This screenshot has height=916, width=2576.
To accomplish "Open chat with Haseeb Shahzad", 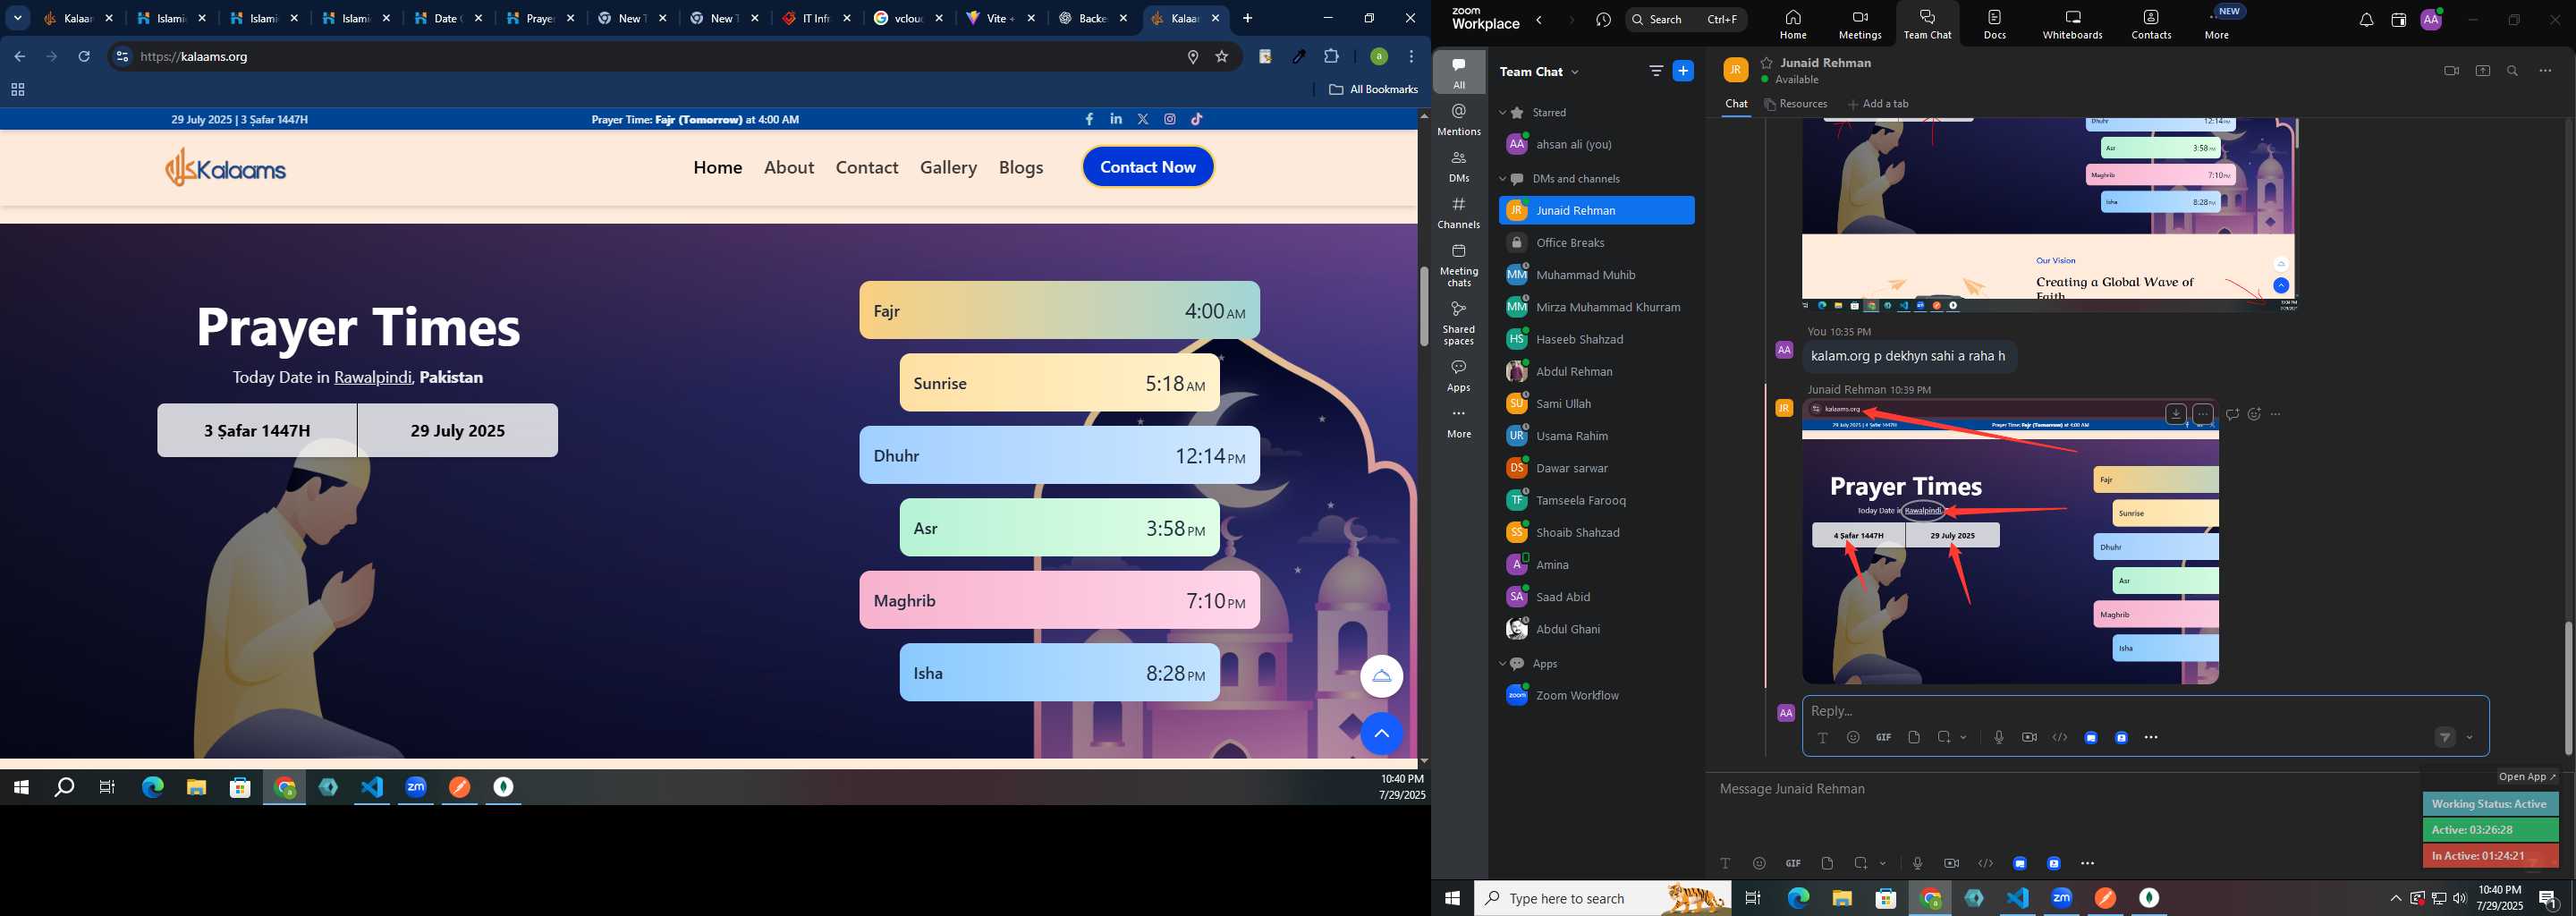I will pos(1597,339).
